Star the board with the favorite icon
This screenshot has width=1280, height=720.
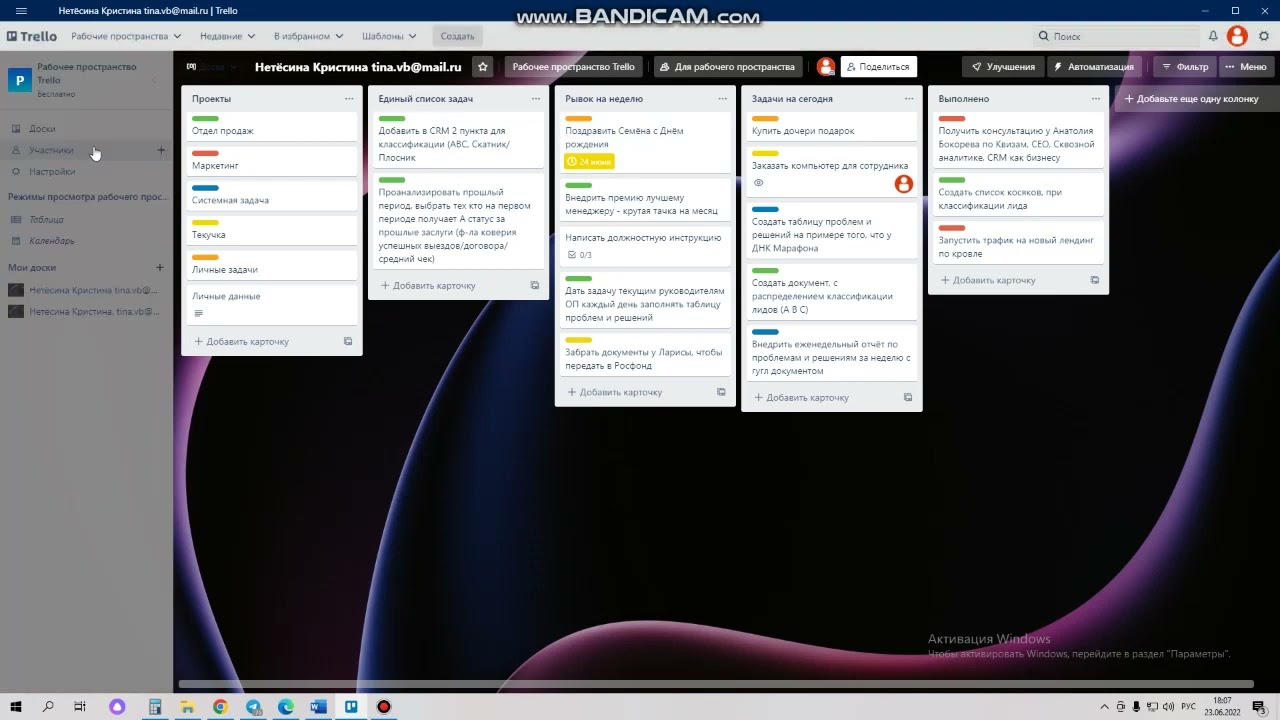[483, 67]
